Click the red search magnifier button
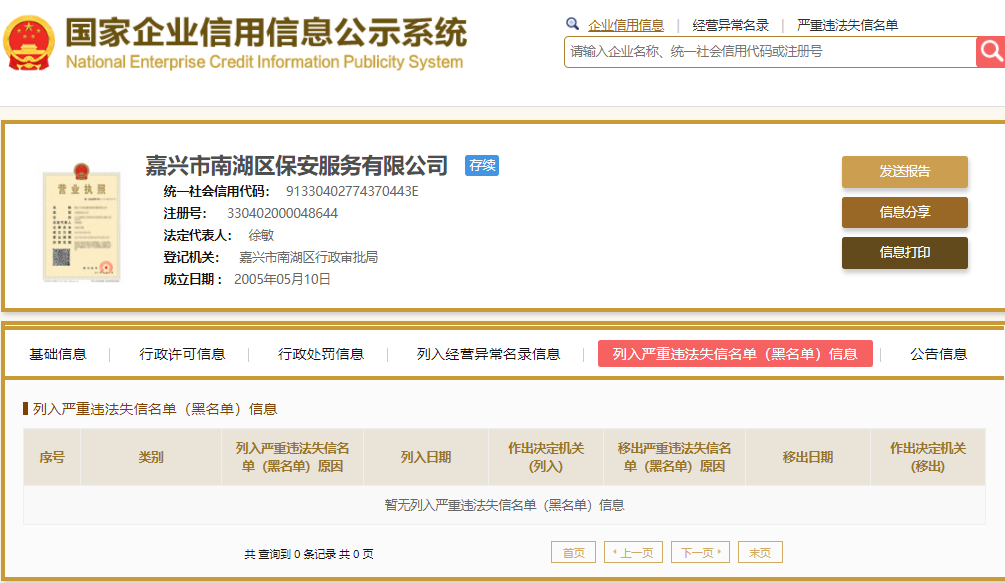1005x583 pixels. click(x=991, y=51)
